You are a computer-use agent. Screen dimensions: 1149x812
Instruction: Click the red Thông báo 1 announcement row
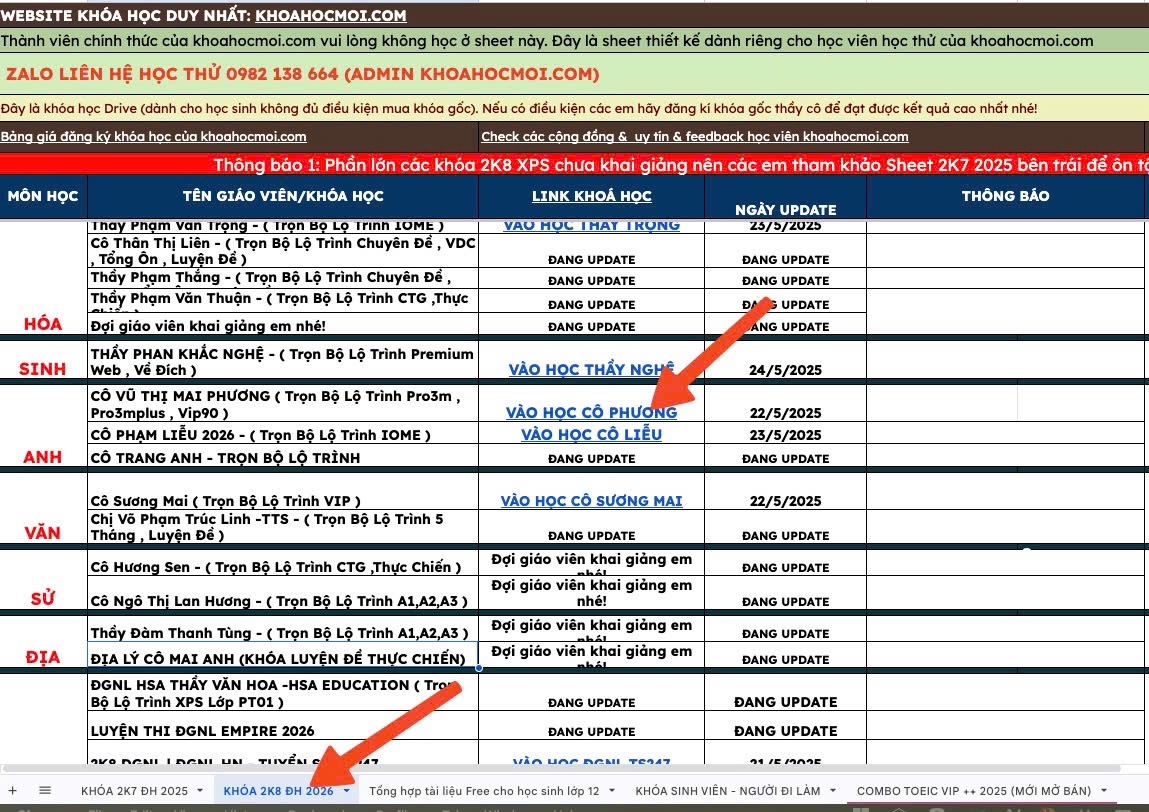(x=574, y=164)
